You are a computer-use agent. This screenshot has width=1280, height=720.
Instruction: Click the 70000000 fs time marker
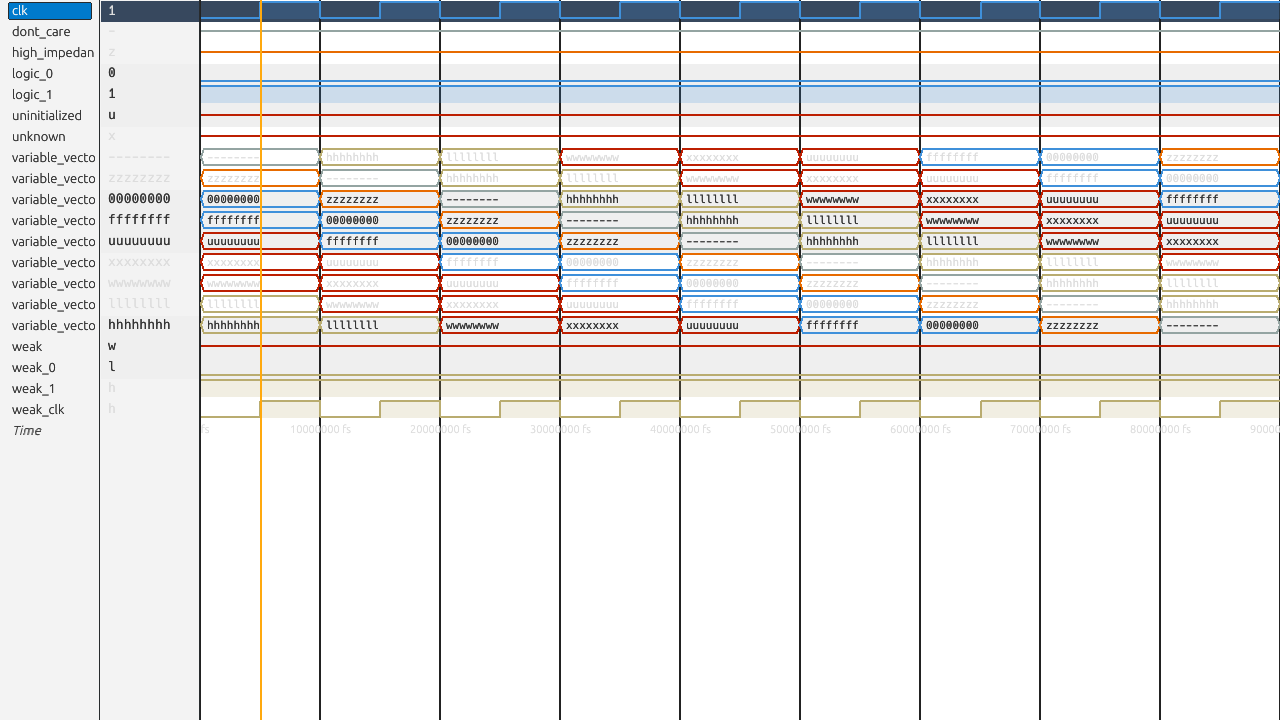(1040, 430)
